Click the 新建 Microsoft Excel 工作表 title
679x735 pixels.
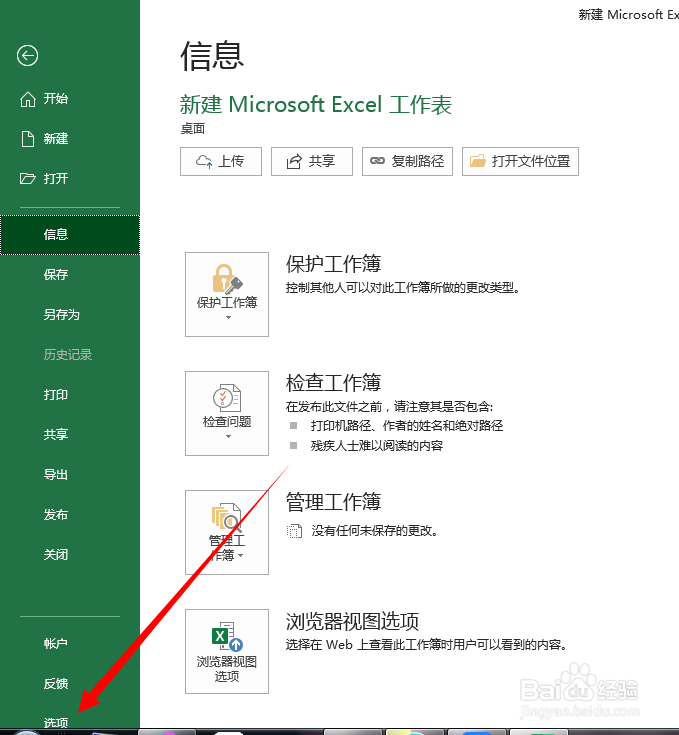coord(316,105)
